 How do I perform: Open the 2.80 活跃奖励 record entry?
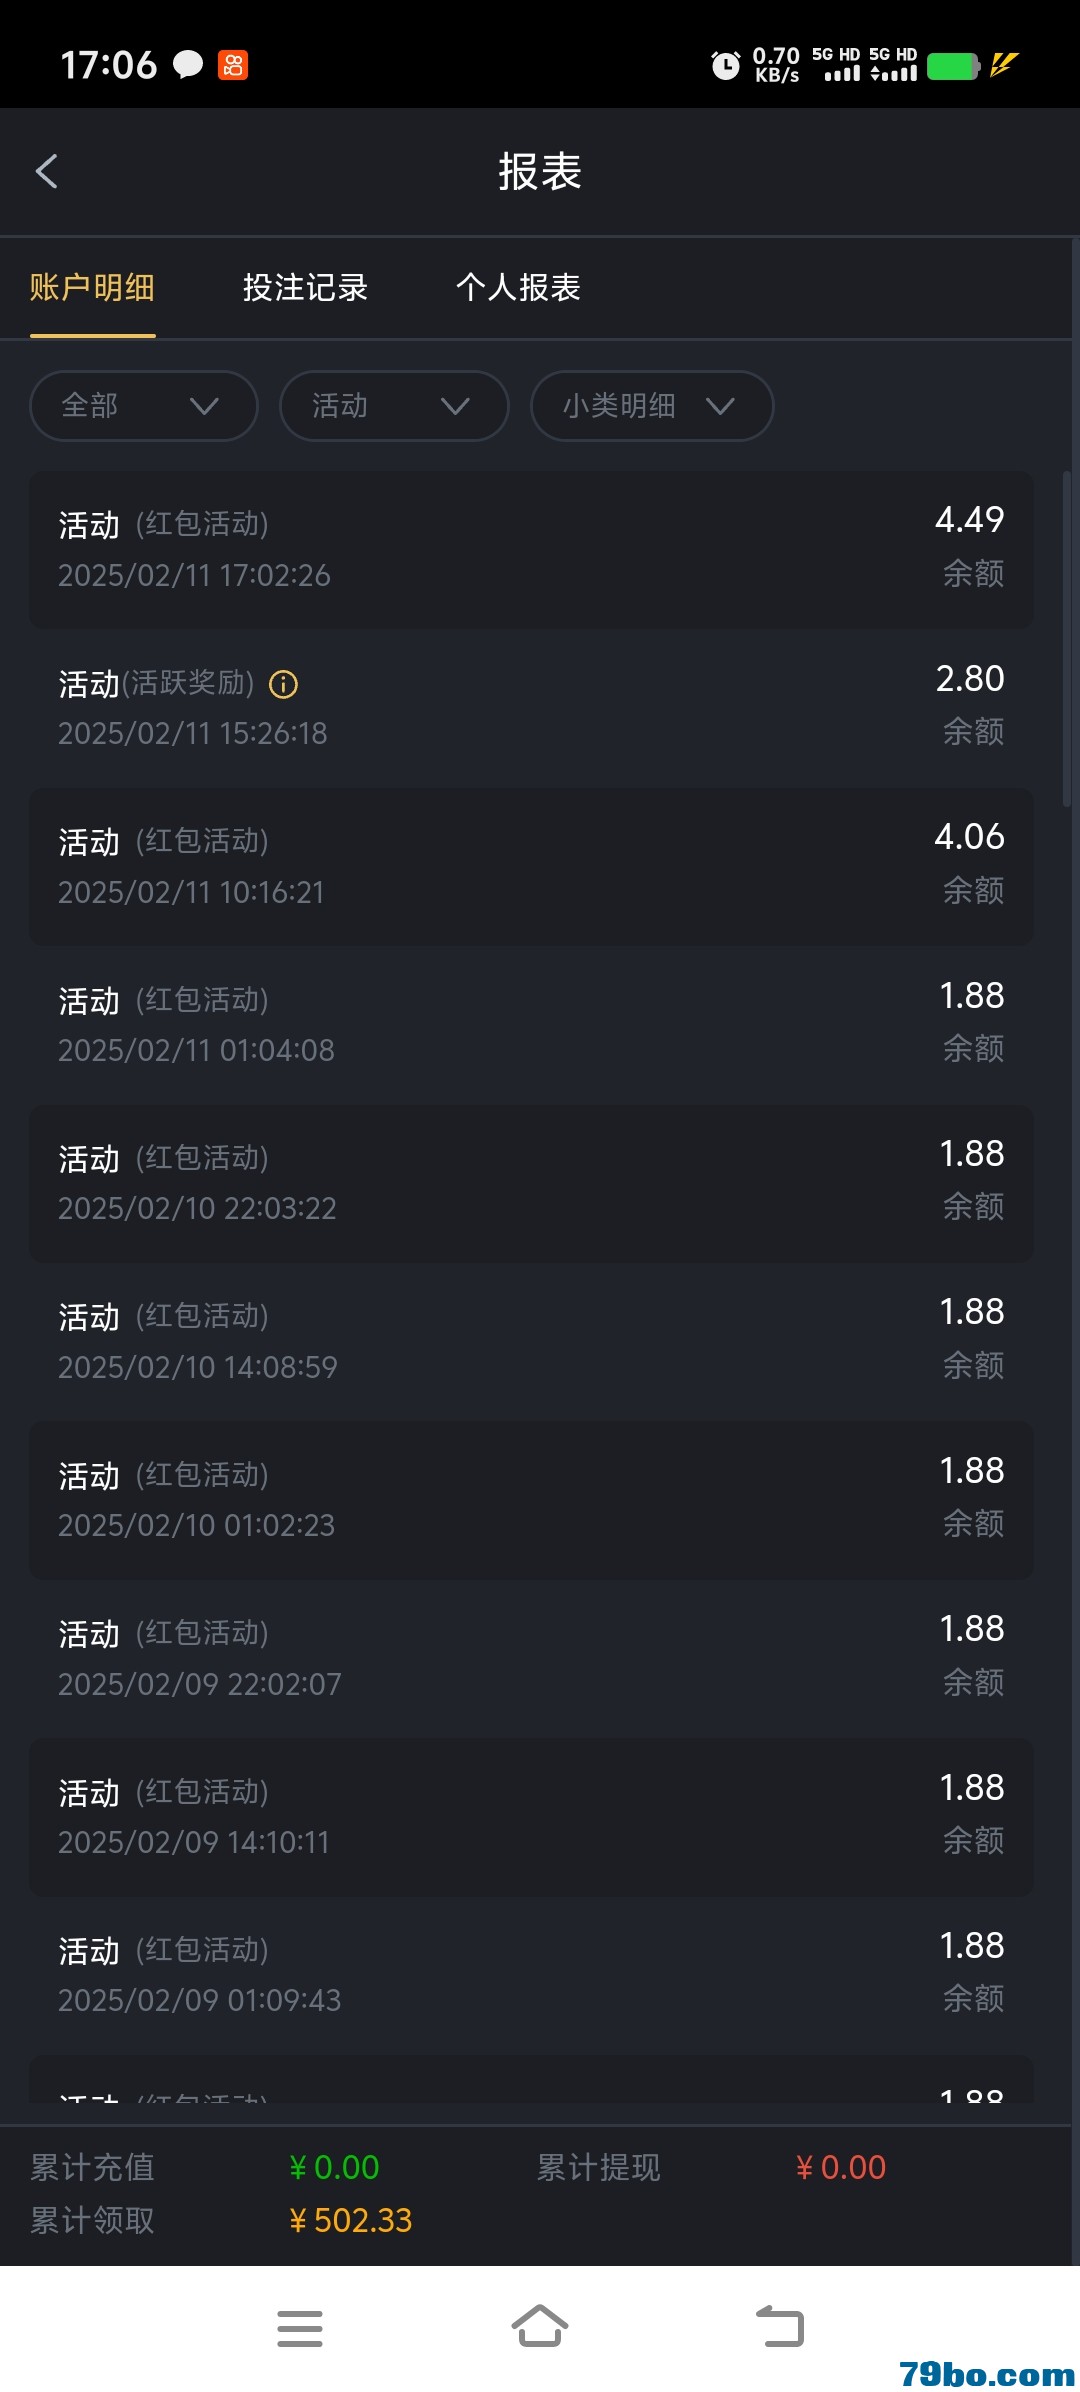[x=530, y=707]
